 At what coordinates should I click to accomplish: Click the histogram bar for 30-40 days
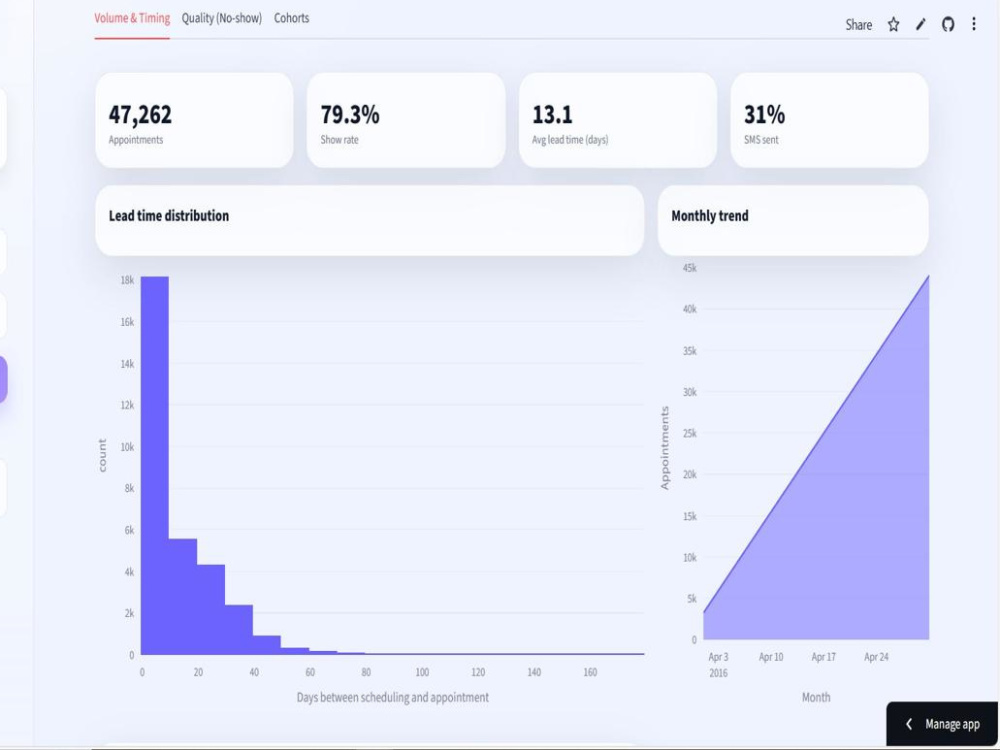(x=239, y=629)
